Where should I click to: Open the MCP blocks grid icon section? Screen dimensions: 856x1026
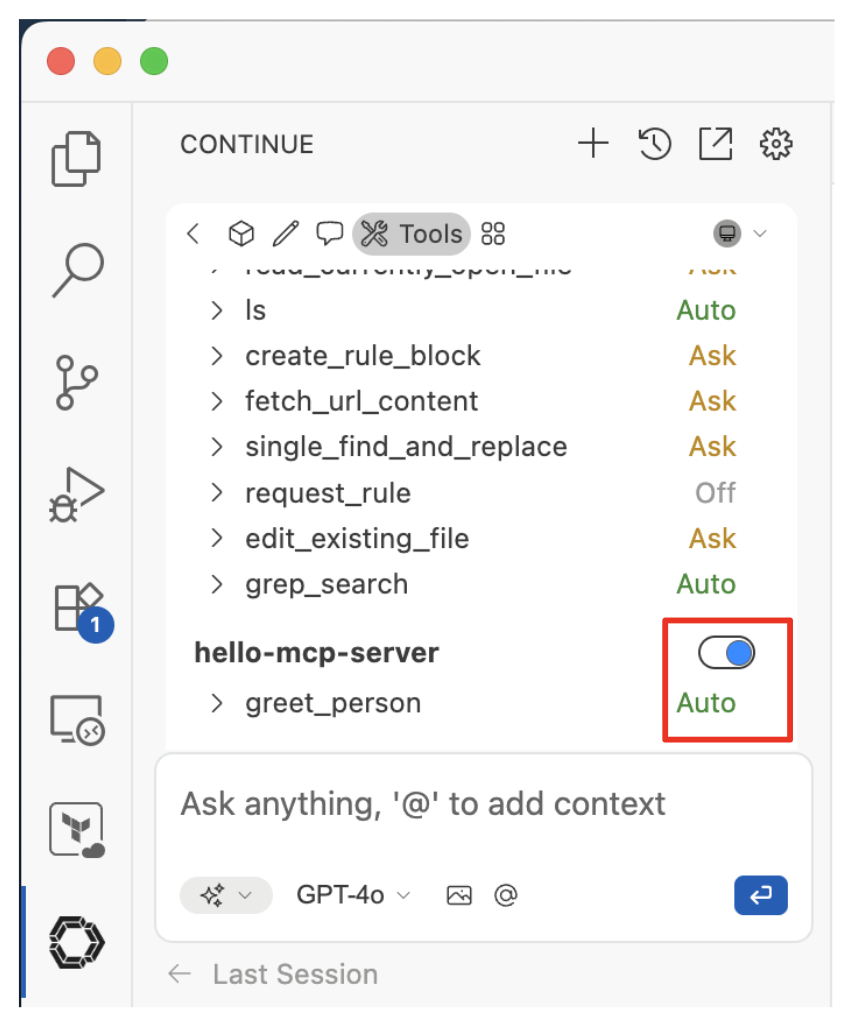[493, 234]
